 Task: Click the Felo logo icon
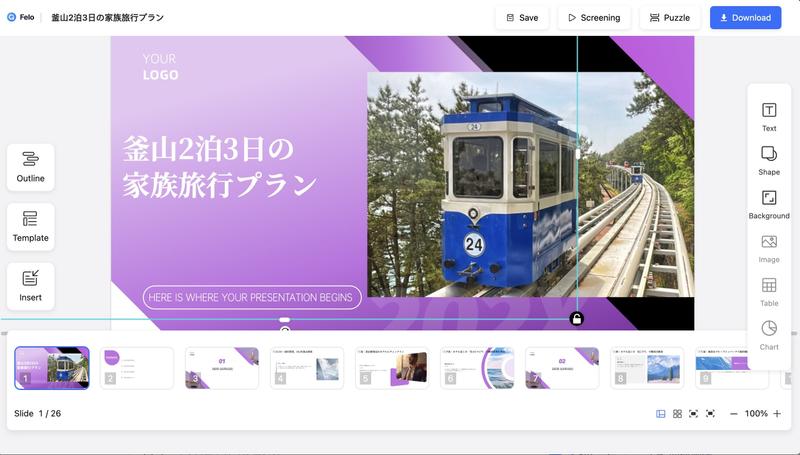(x=12, y=17)
